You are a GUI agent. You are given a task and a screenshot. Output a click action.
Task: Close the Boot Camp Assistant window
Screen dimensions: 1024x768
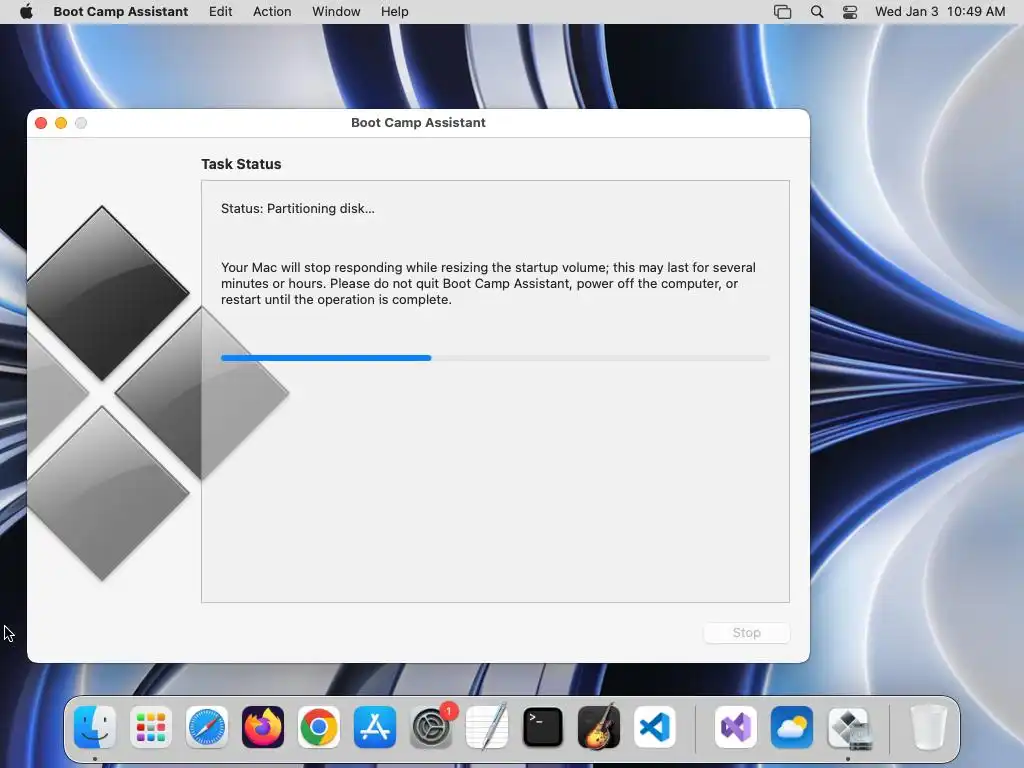[x=41, y=123]
